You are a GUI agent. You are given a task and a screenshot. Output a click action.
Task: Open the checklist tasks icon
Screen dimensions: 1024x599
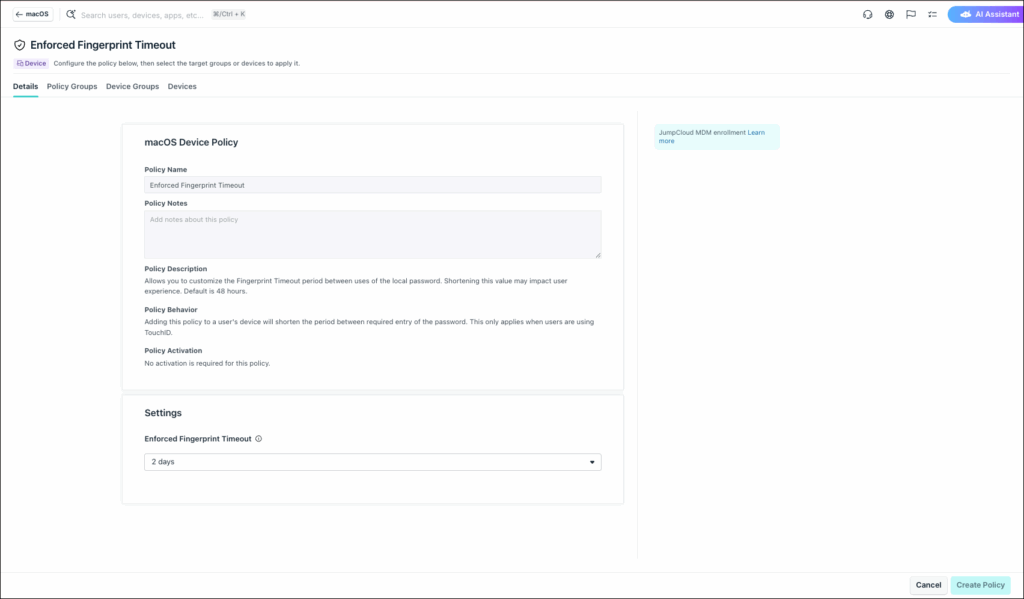[933, 14]
